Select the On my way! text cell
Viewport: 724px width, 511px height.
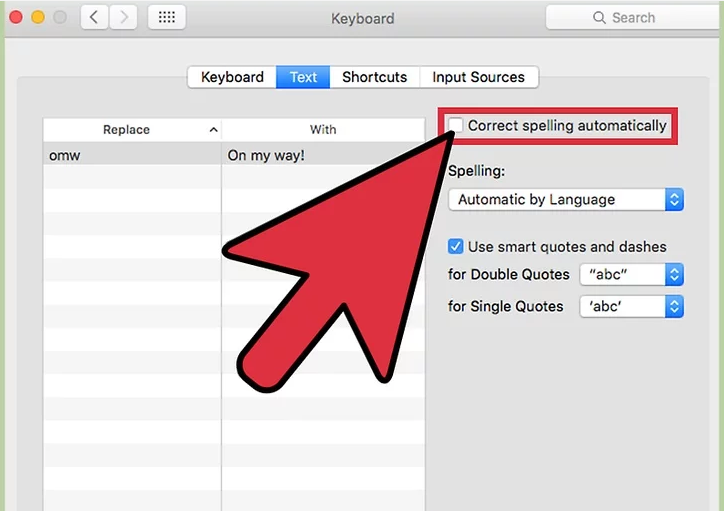(266, 156)
